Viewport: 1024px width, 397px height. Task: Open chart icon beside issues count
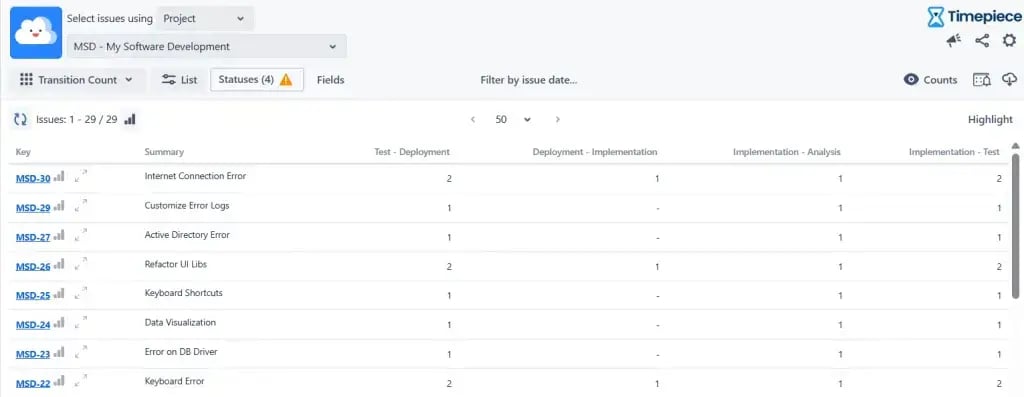(130, 119)
